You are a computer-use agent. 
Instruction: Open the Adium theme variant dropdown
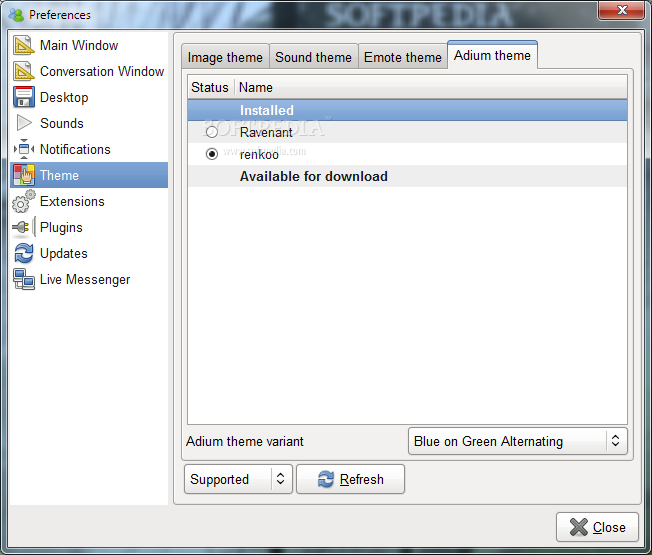(x=518, y=441)
